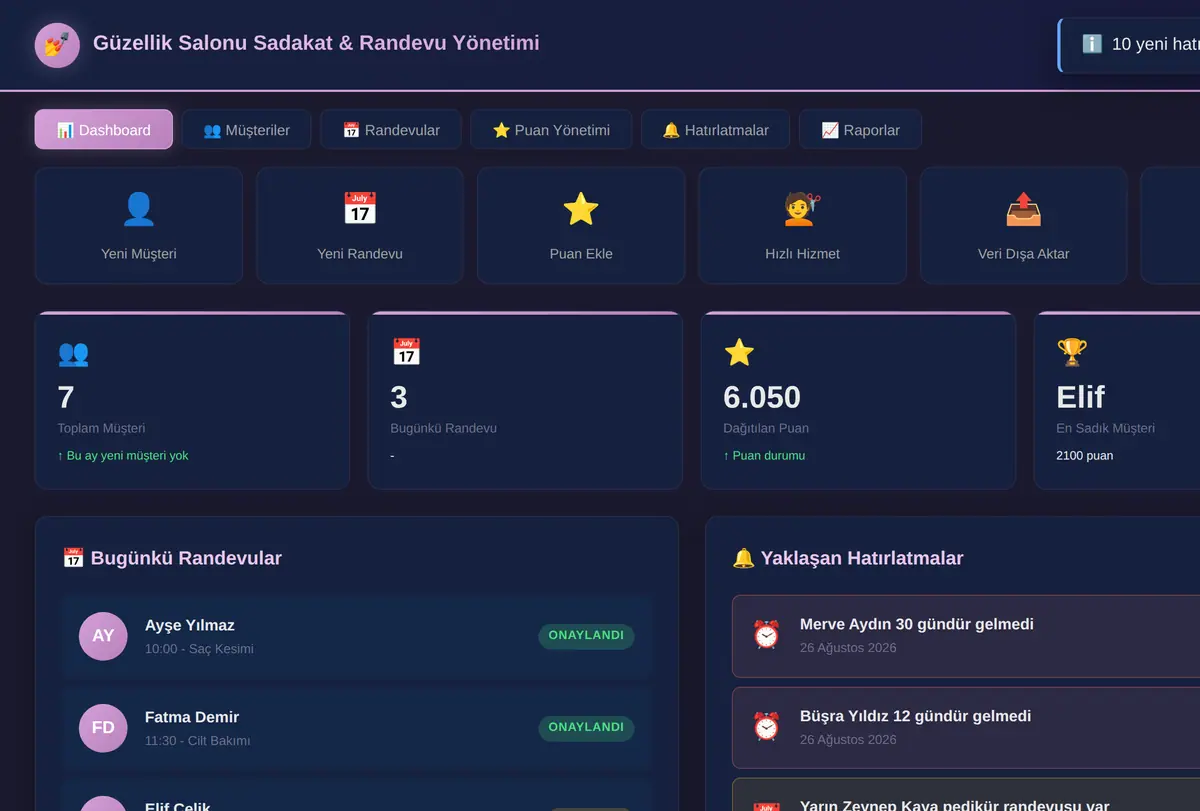The width and height of the screenshot is (1200, 811).
Task: Click the FD avatar for Fatma Demir
Action: 103,728
